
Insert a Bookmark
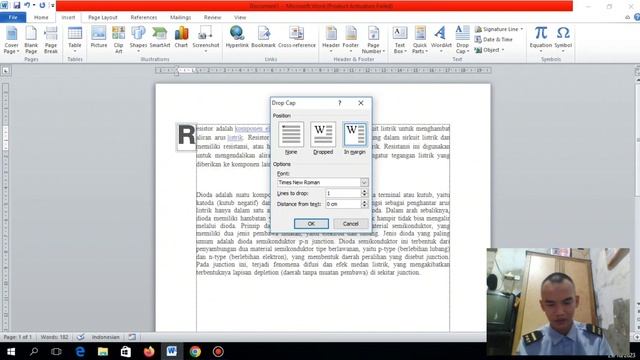(x=263, y=37)
